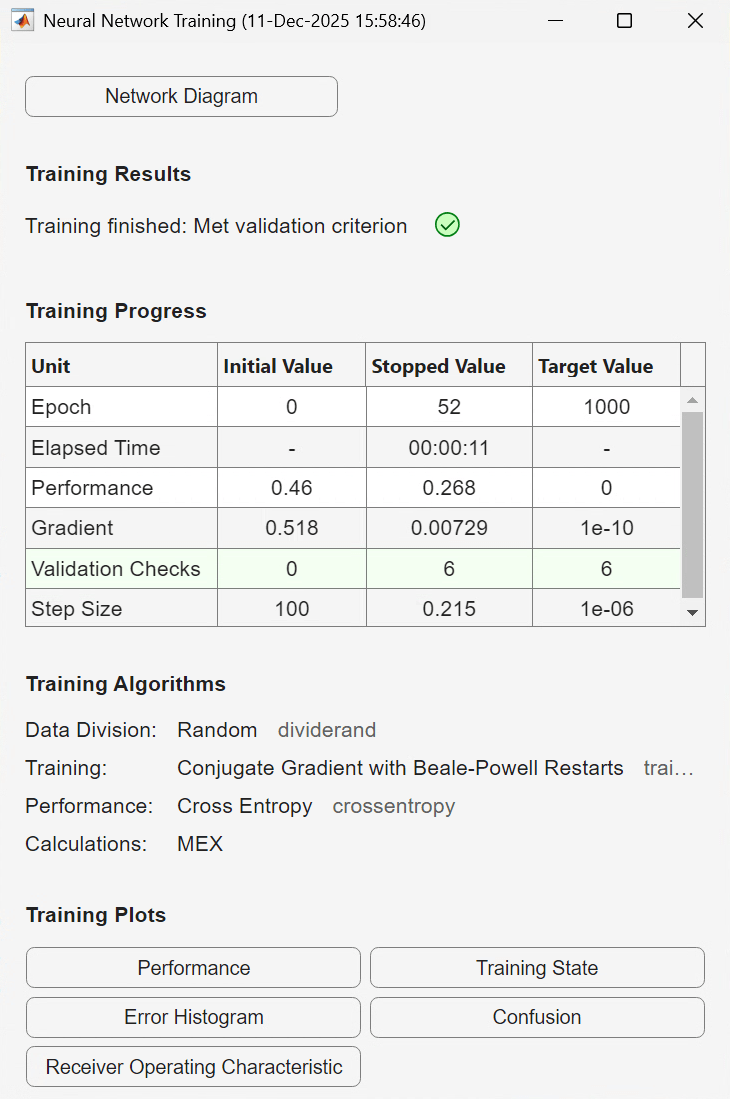The height and width of the screenshot is (1099, 730).
Task: Show the Training State plot
Action: pyautogui.click(x=537, y=968)
